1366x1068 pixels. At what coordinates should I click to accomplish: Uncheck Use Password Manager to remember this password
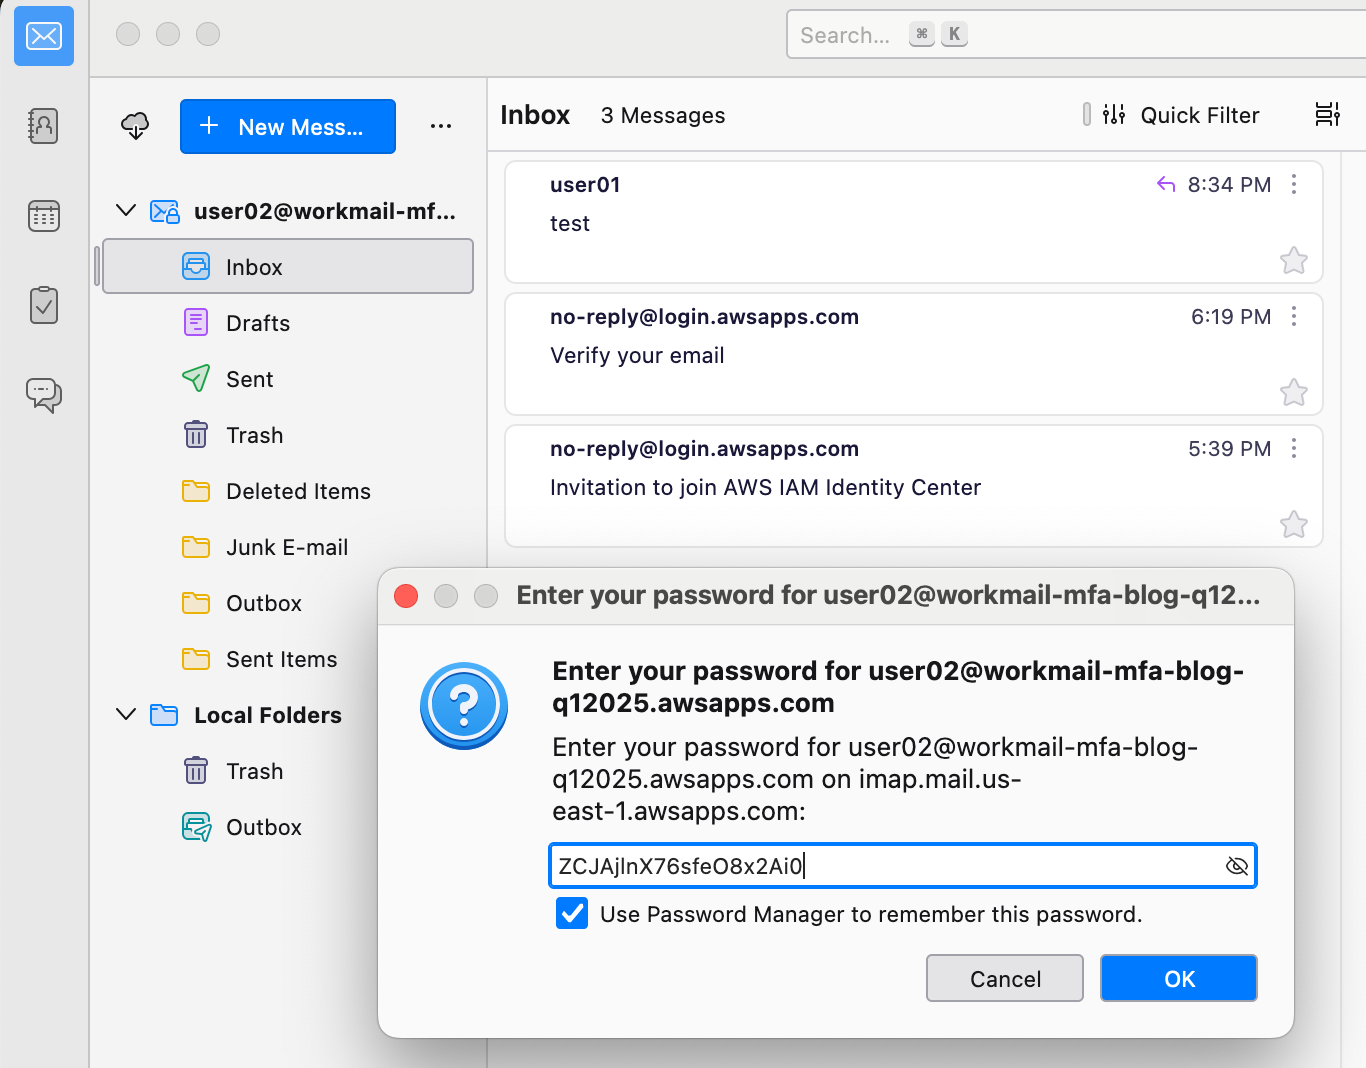[x=571, y=913]
